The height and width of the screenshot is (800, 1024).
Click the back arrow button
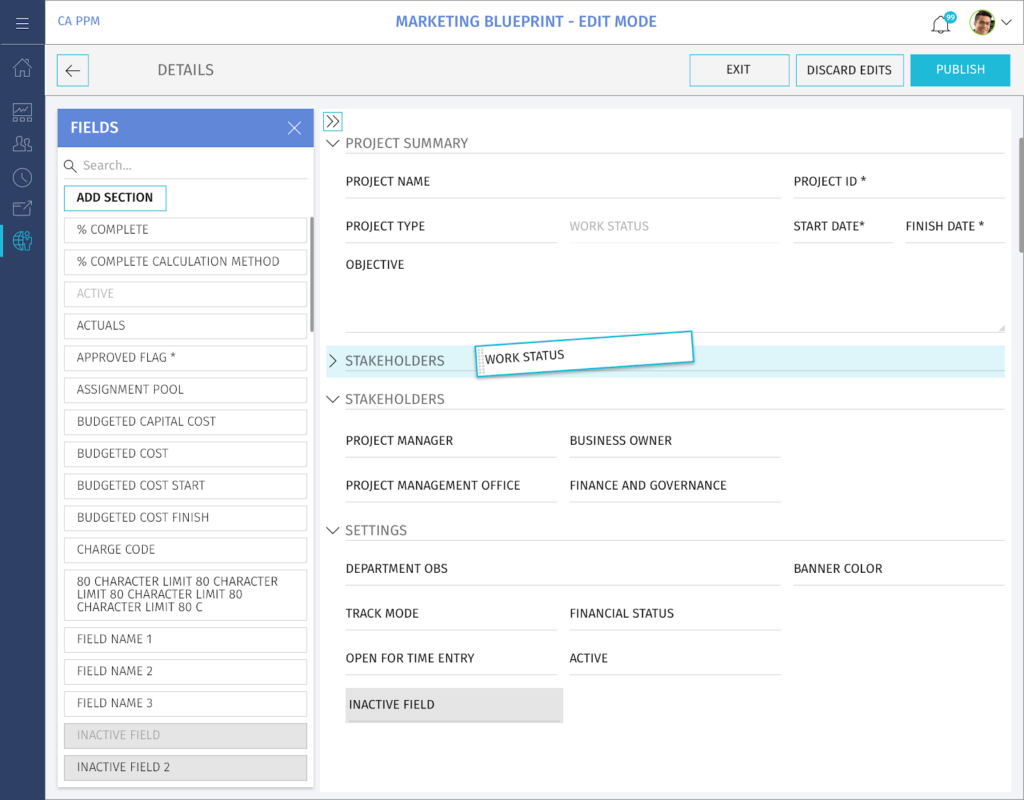tap(73, 70)
